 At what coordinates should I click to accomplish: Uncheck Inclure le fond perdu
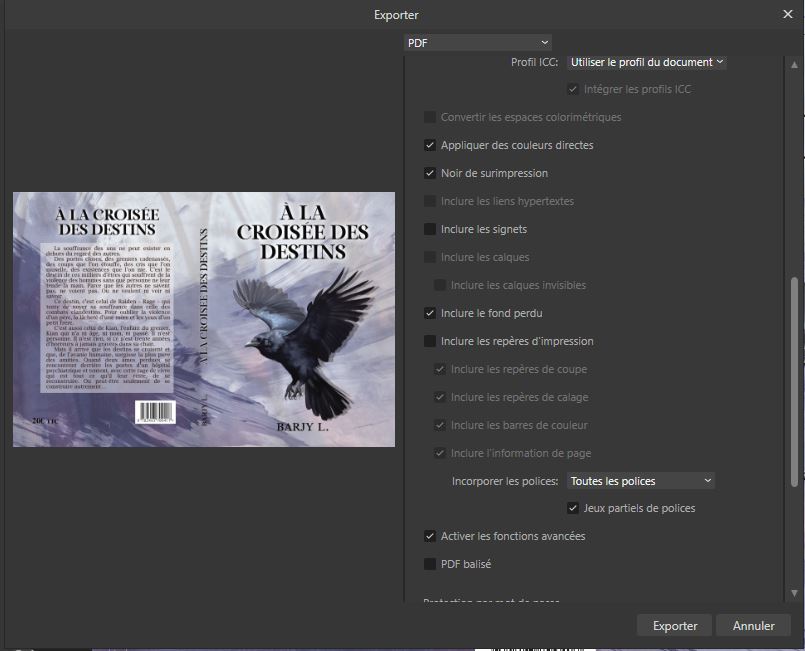coord(430,313)
